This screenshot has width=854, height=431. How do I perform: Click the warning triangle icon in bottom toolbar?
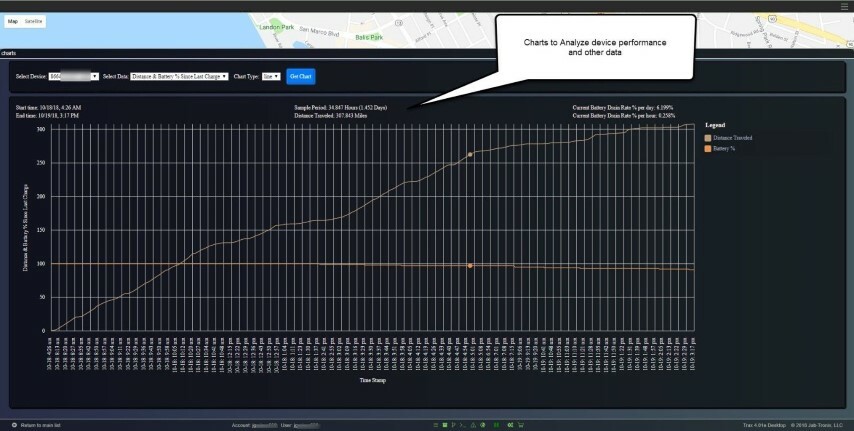[x=473, y=425]
